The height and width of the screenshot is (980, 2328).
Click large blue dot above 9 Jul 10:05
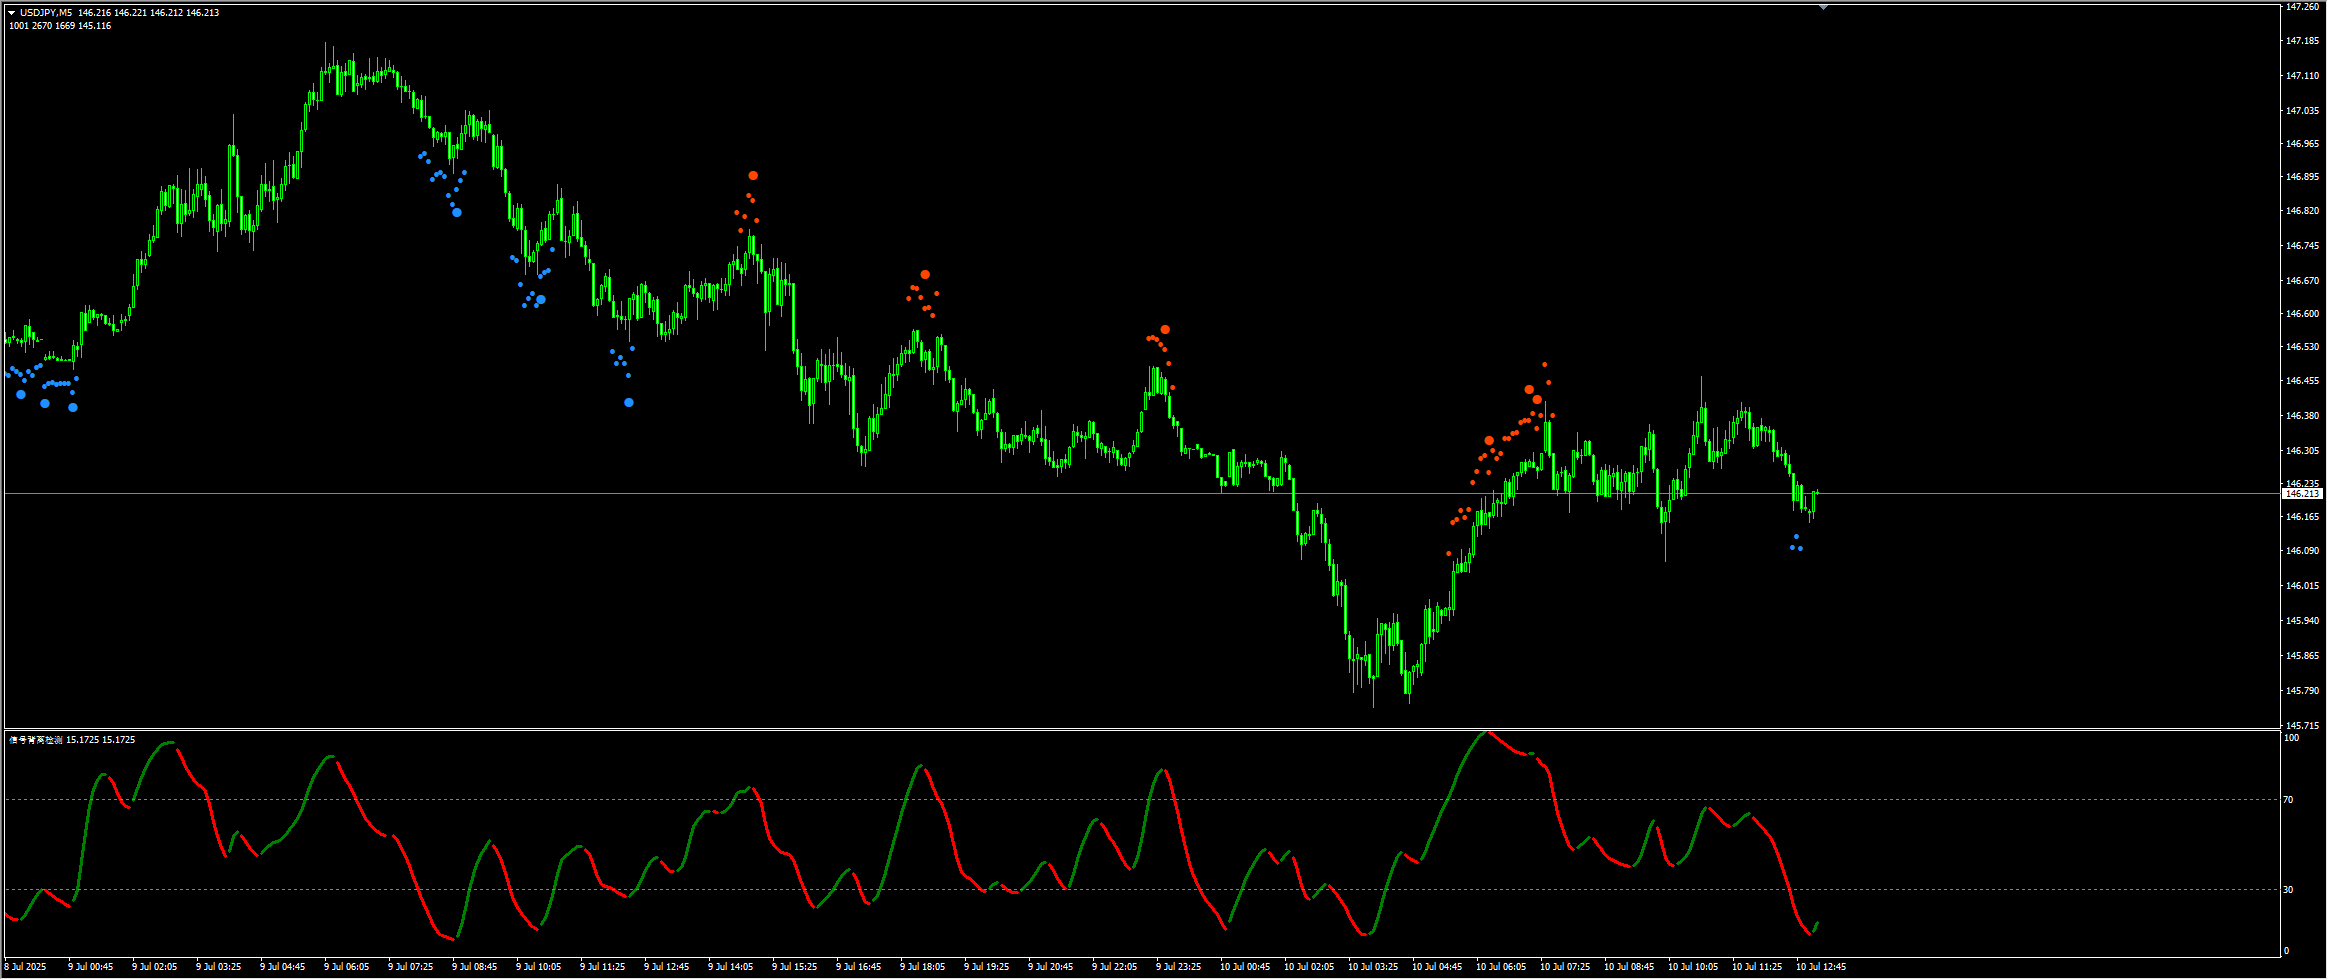(541, 300)
